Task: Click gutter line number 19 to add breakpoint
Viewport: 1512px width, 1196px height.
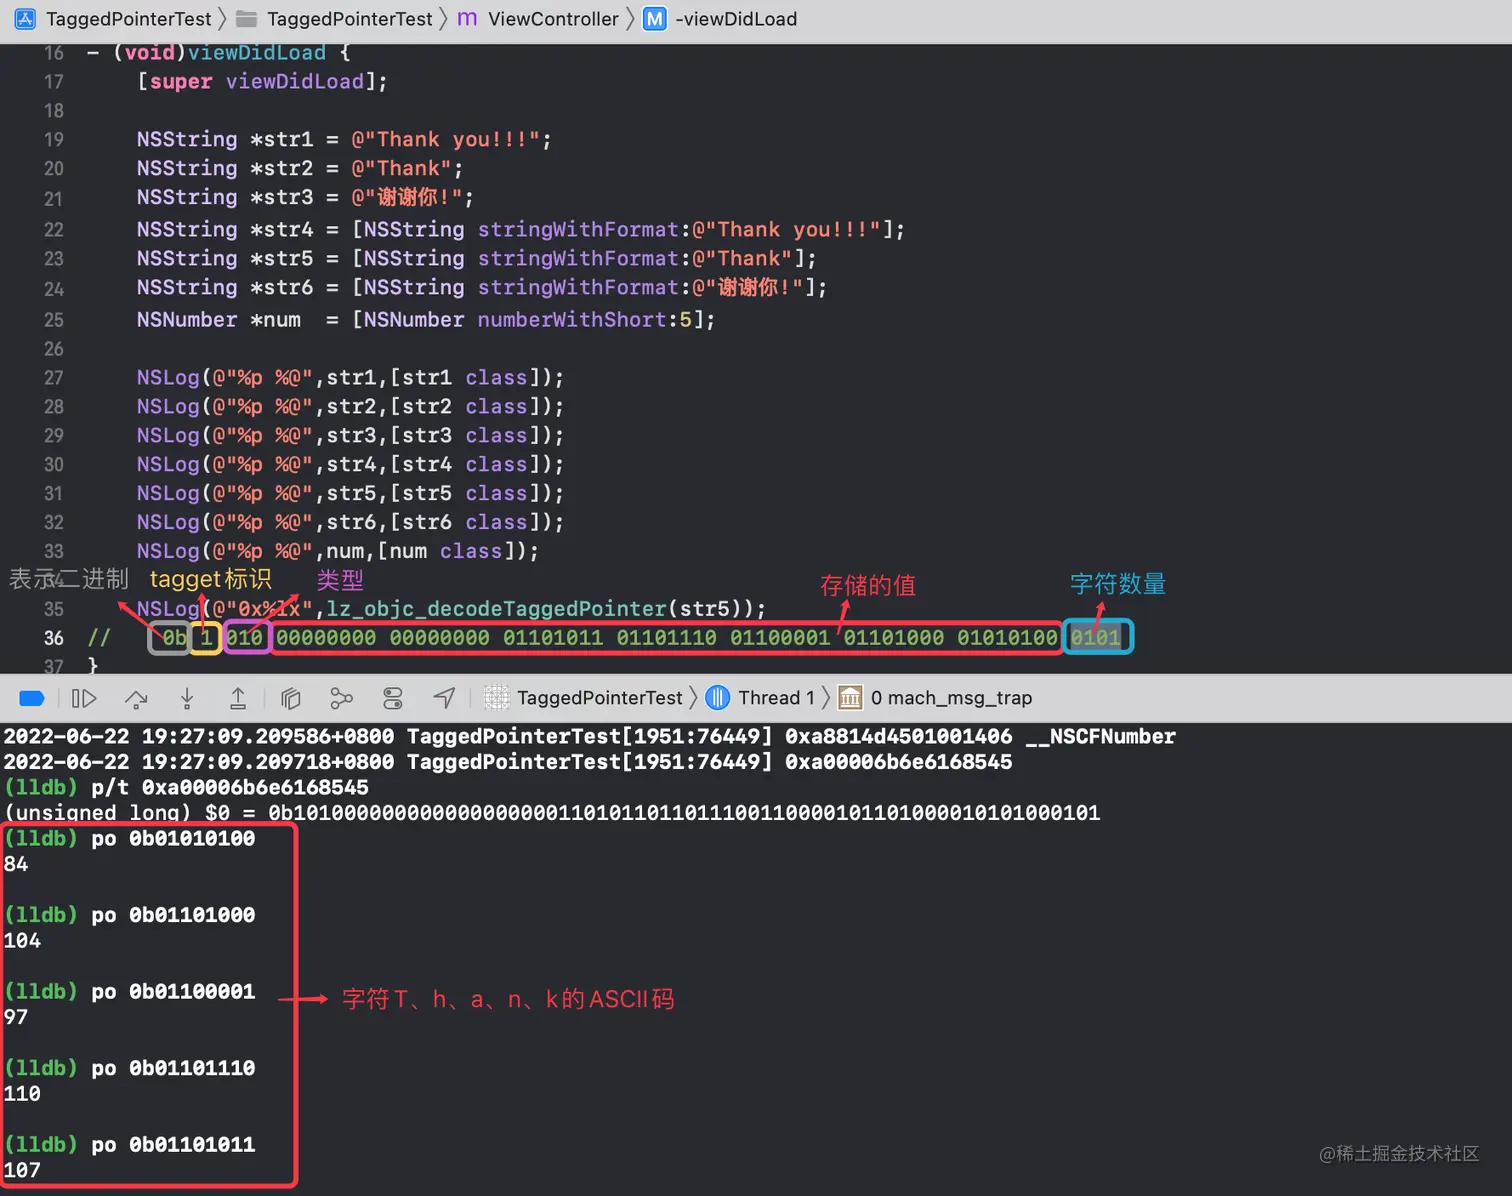Action: (54, 139)
